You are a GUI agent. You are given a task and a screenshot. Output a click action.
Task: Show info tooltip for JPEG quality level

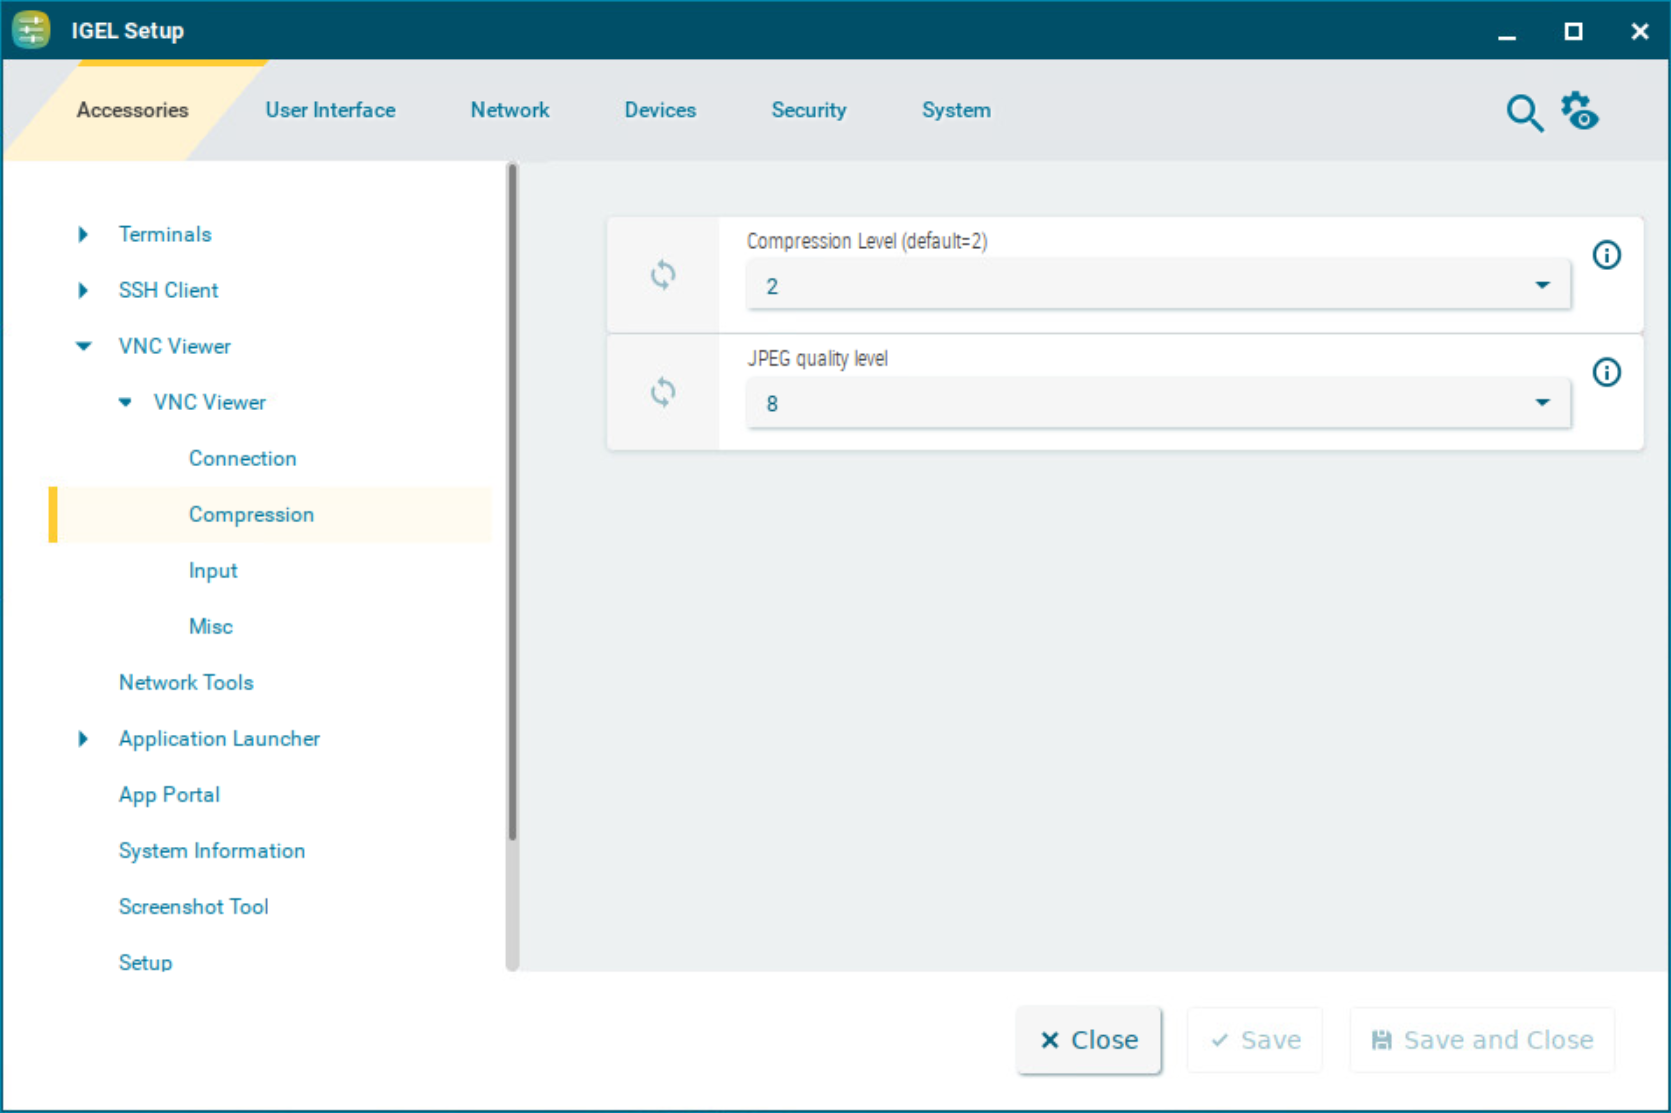coord(1606,373)
